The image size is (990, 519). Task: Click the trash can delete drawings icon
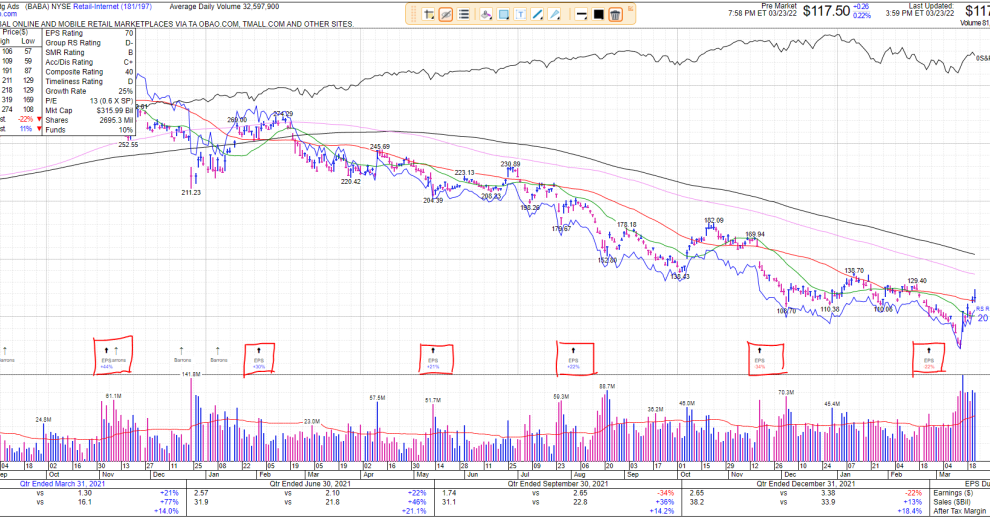coord(616,14)
